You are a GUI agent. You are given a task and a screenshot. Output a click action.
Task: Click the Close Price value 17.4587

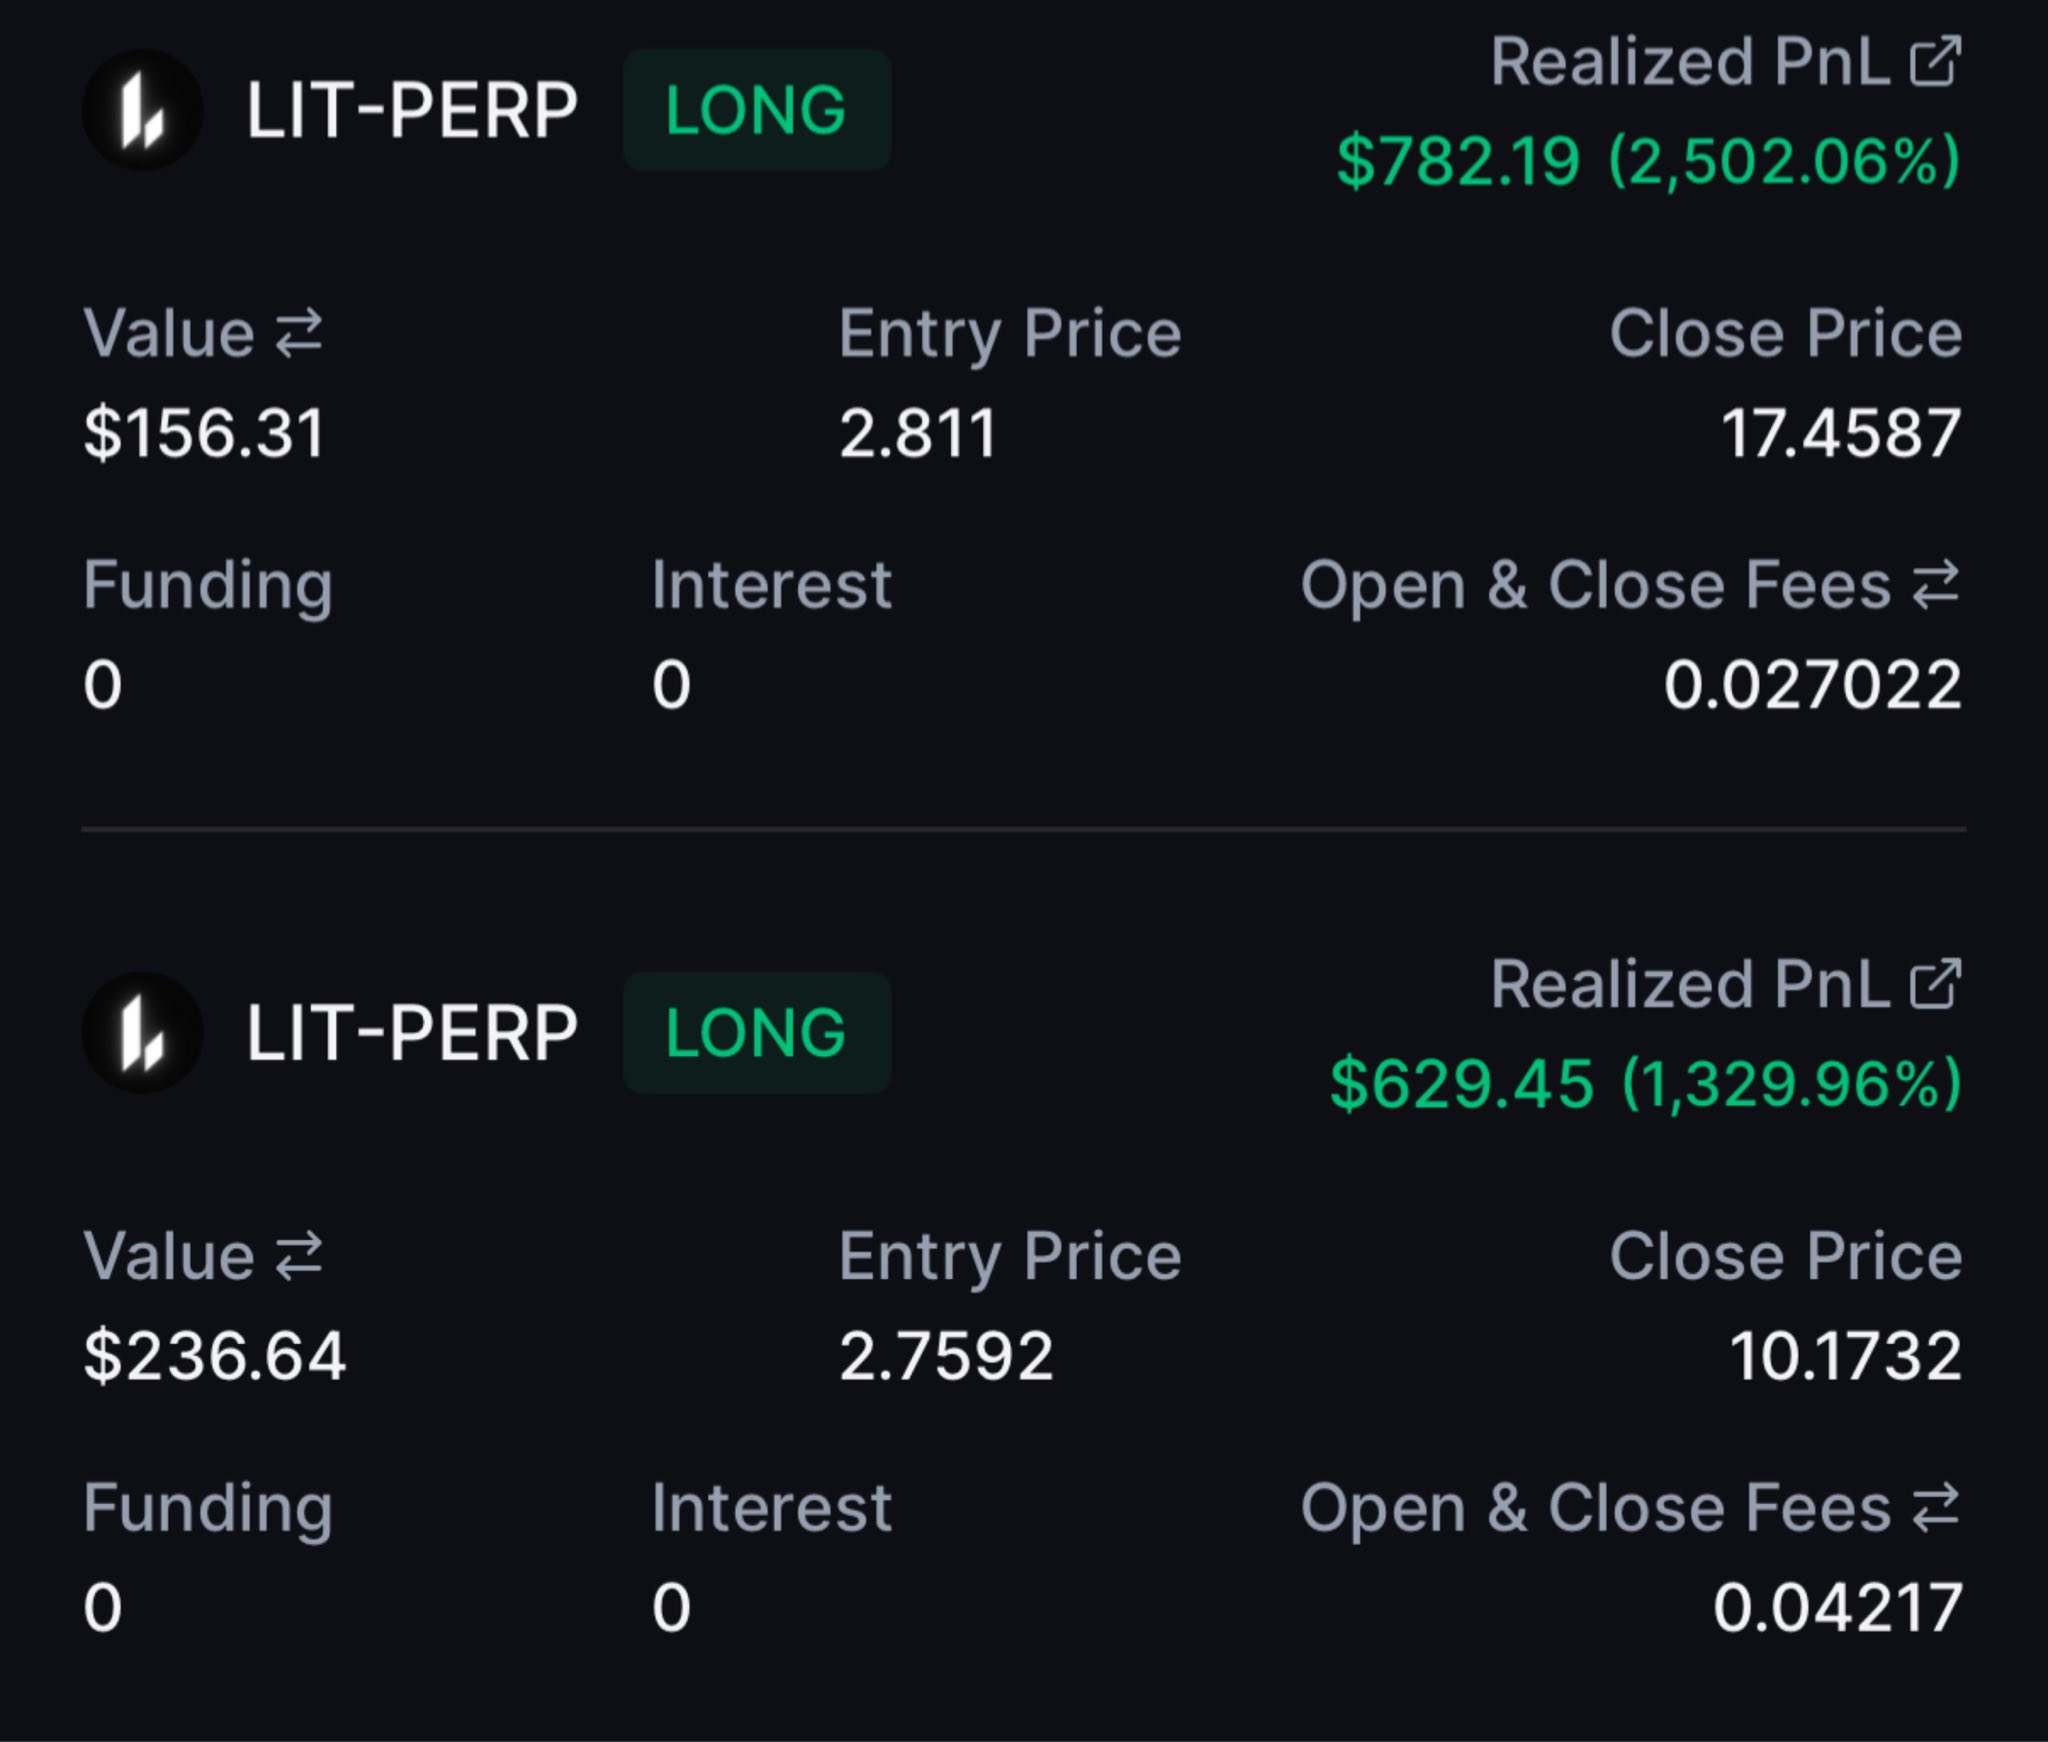pos(1840,434)
